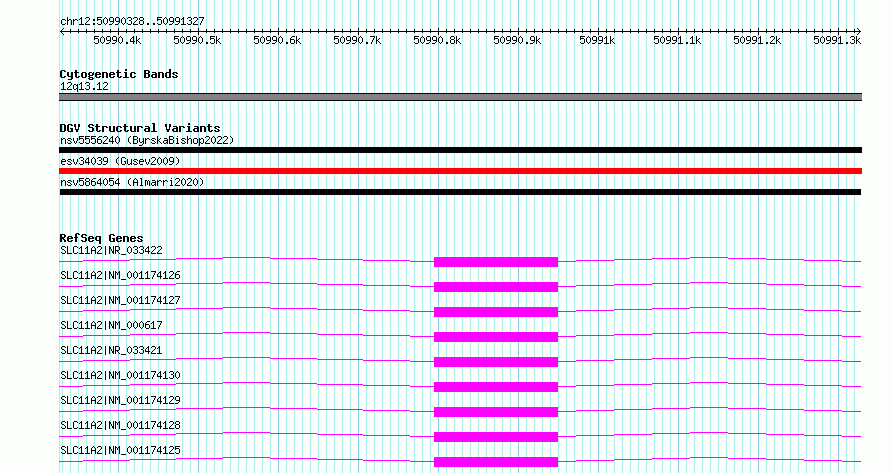The width and height of the screenshot is (890, 473).
Task: Select transcript label SLC11A2|NM_001174129
Action: (120, 400)
